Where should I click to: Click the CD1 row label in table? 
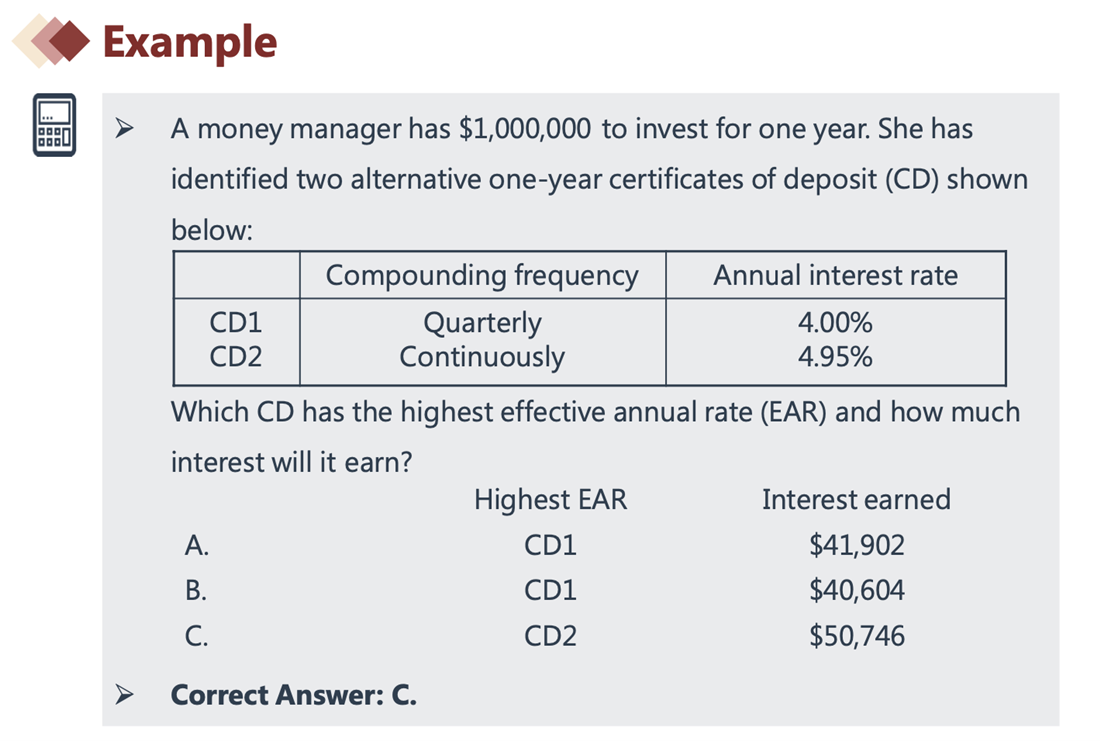(236, 323)
